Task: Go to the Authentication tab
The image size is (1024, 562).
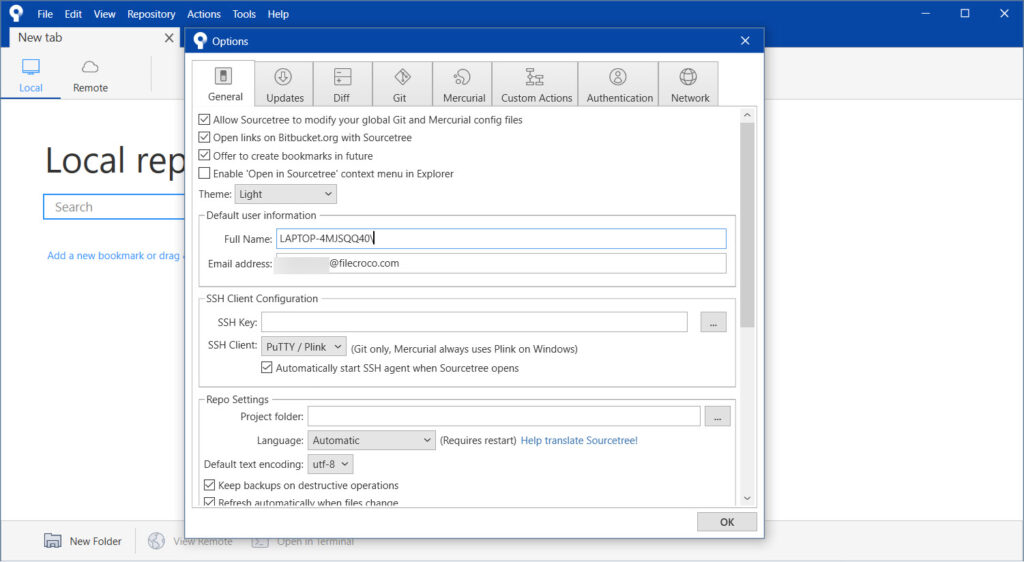Action: [x=618, y=84]
